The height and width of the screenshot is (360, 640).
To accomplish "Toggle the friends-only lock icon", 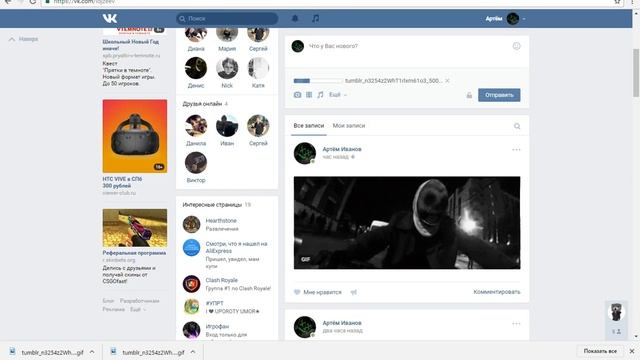I will pyautogui.click(x=469, y=95).
